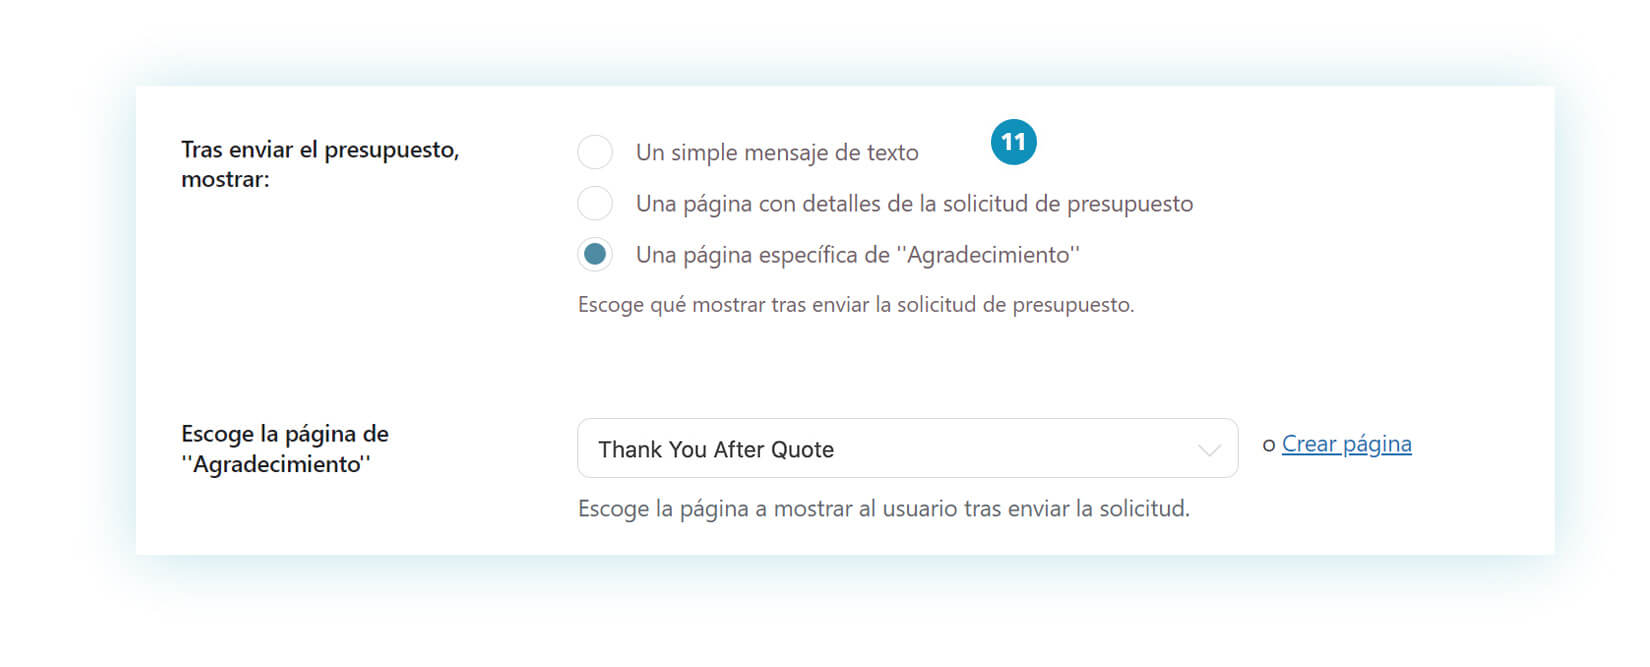
Task: Click the 'Escoge qué mostrar tras enviar' help text
Action: click(x=856, y=304)
